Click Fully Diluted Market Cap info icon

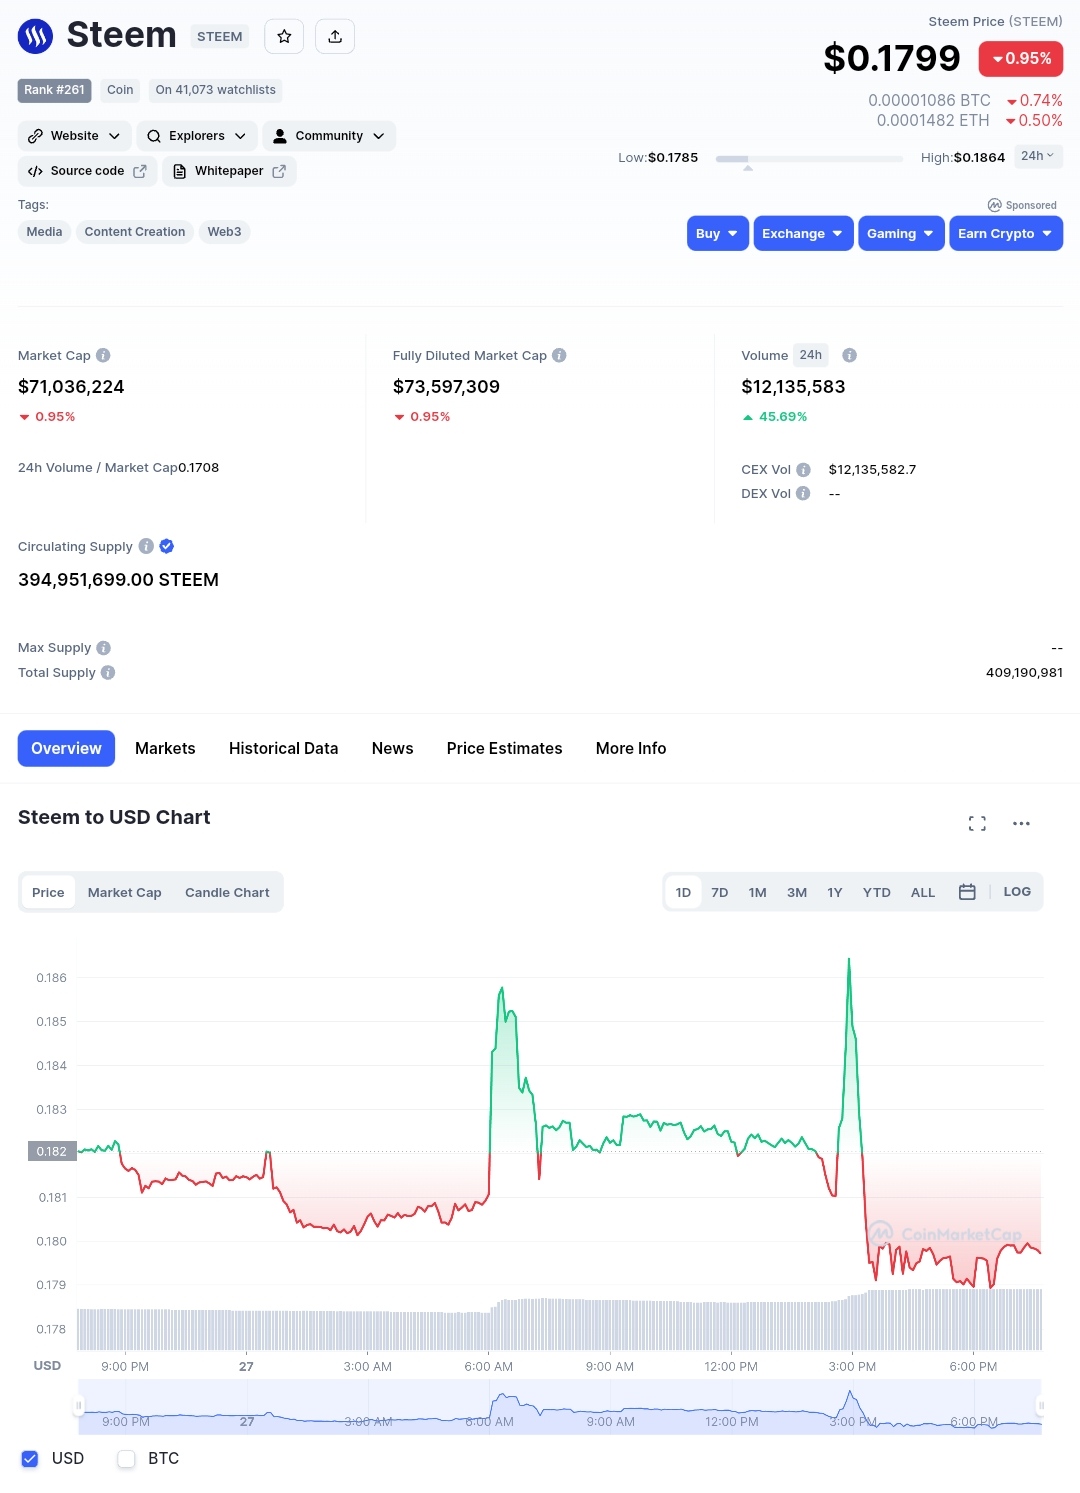[x=559, y=355]
